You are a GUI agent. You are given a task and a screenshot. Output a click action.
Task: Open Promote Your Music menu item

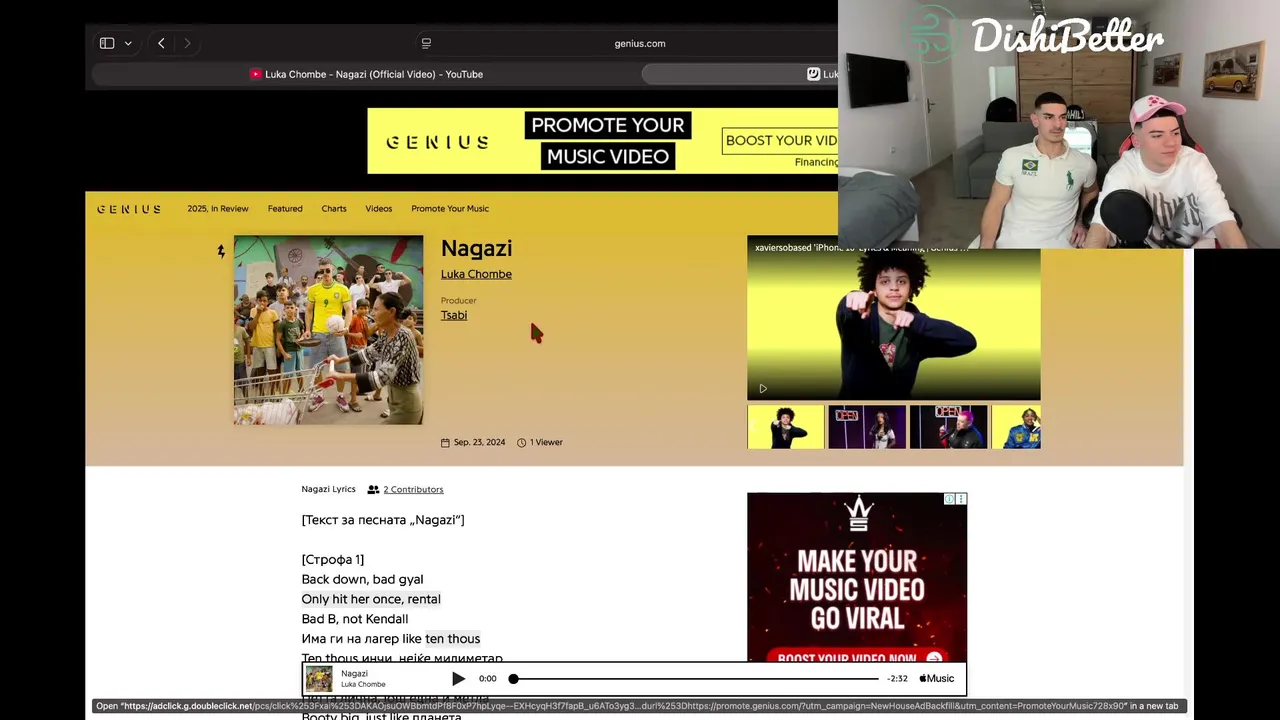tap(450, 209)
